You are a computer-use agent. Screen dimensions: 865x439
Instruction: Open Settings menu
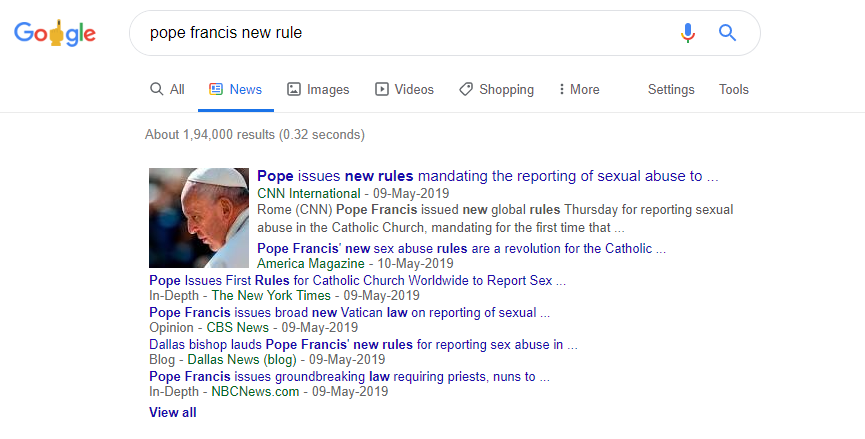(671, 89)
